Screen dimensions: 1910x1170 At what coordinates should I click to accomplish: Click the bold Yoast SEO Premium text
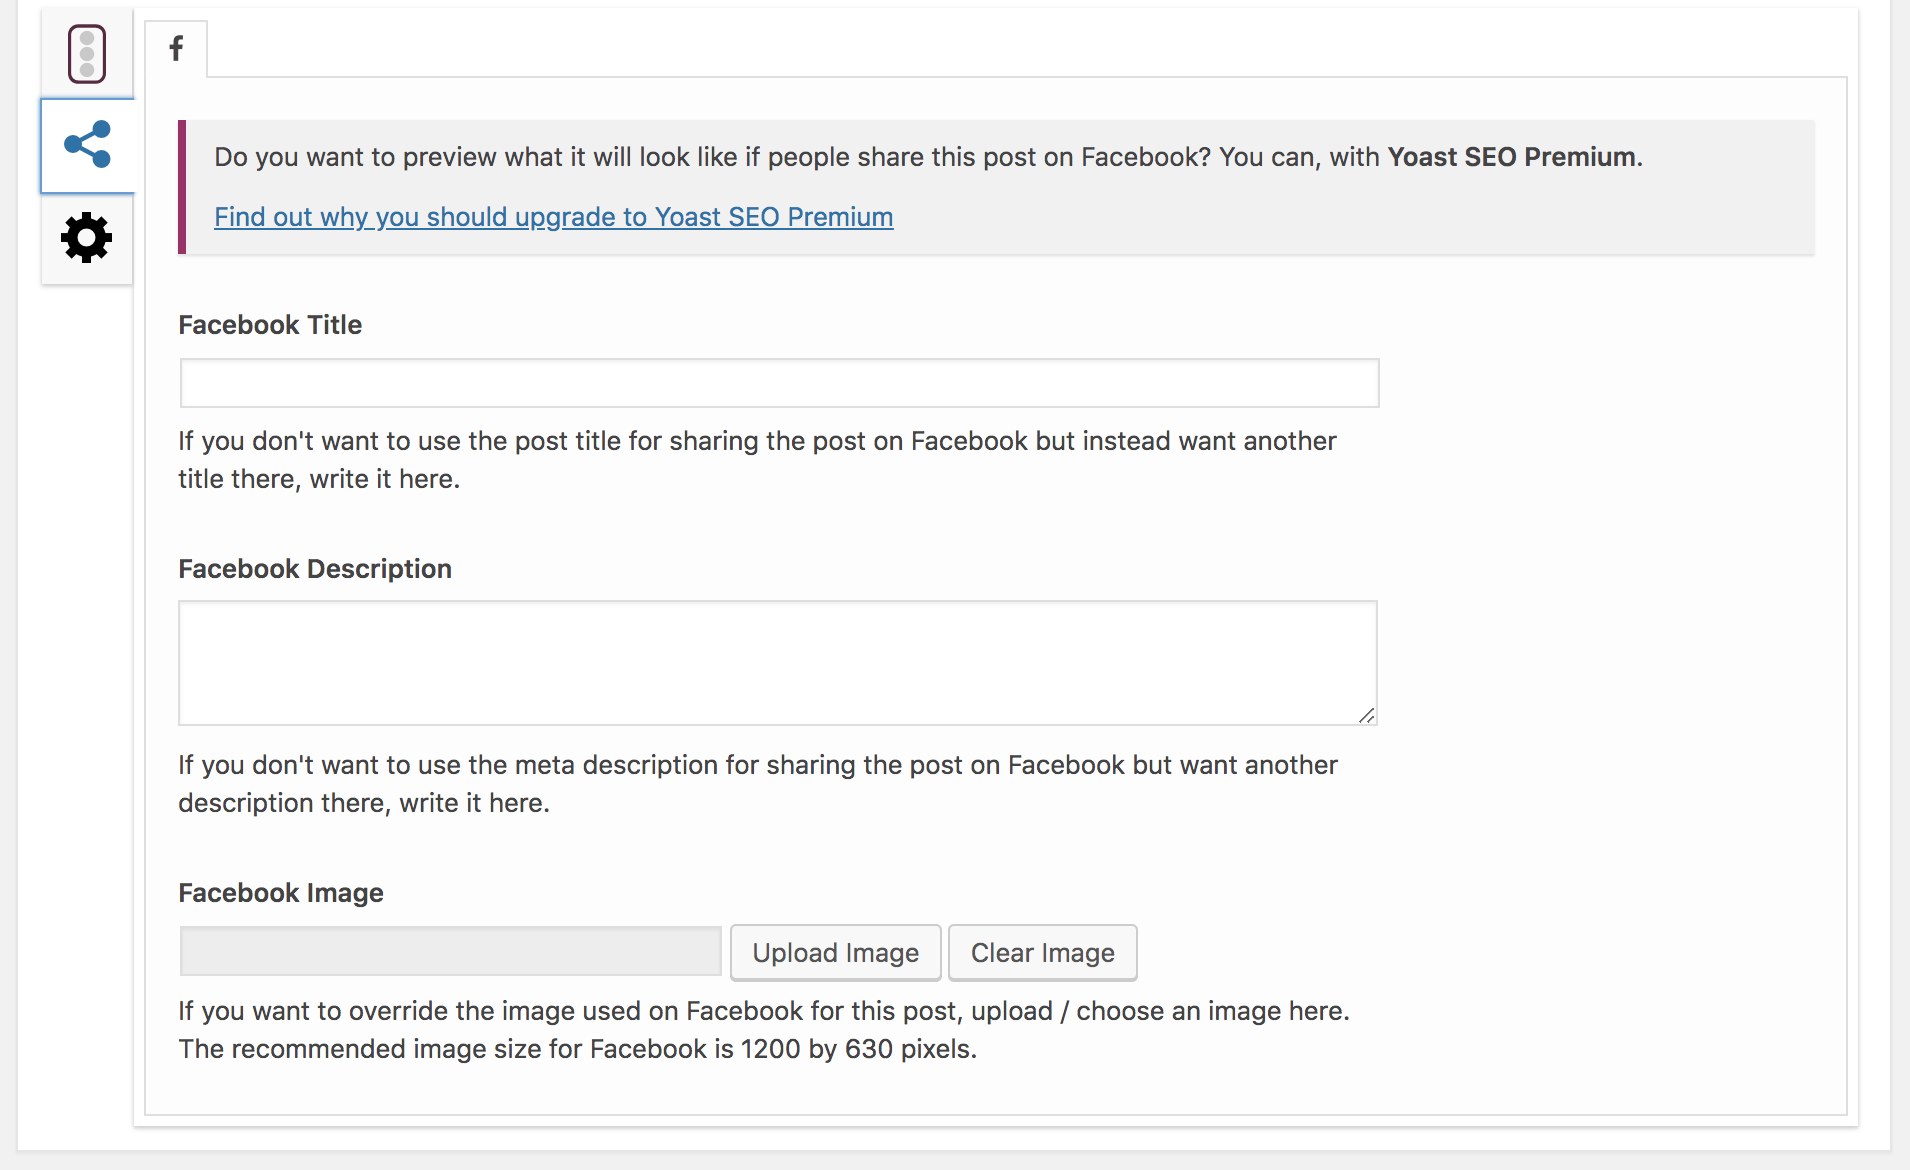1512,157
